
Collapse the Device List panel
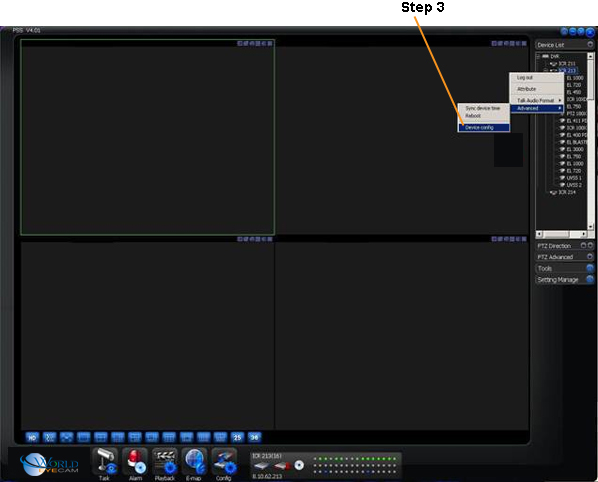coord(590,45)
